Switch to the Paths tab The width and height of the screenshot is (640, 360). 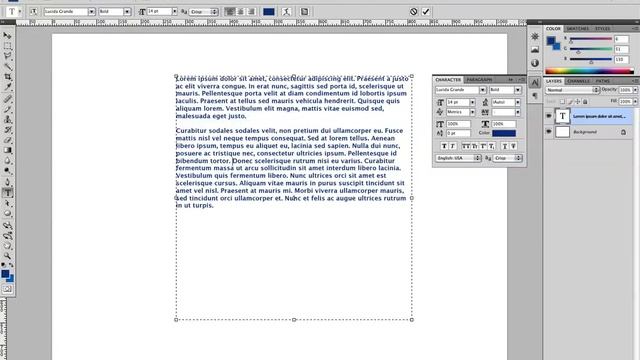click(602, 81)
